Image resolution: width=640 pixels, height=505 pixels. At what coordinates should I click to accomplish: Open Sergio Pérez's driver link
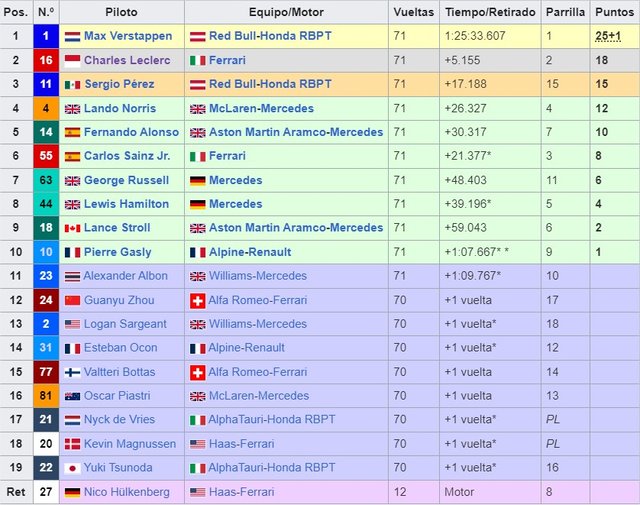(119, 84)
